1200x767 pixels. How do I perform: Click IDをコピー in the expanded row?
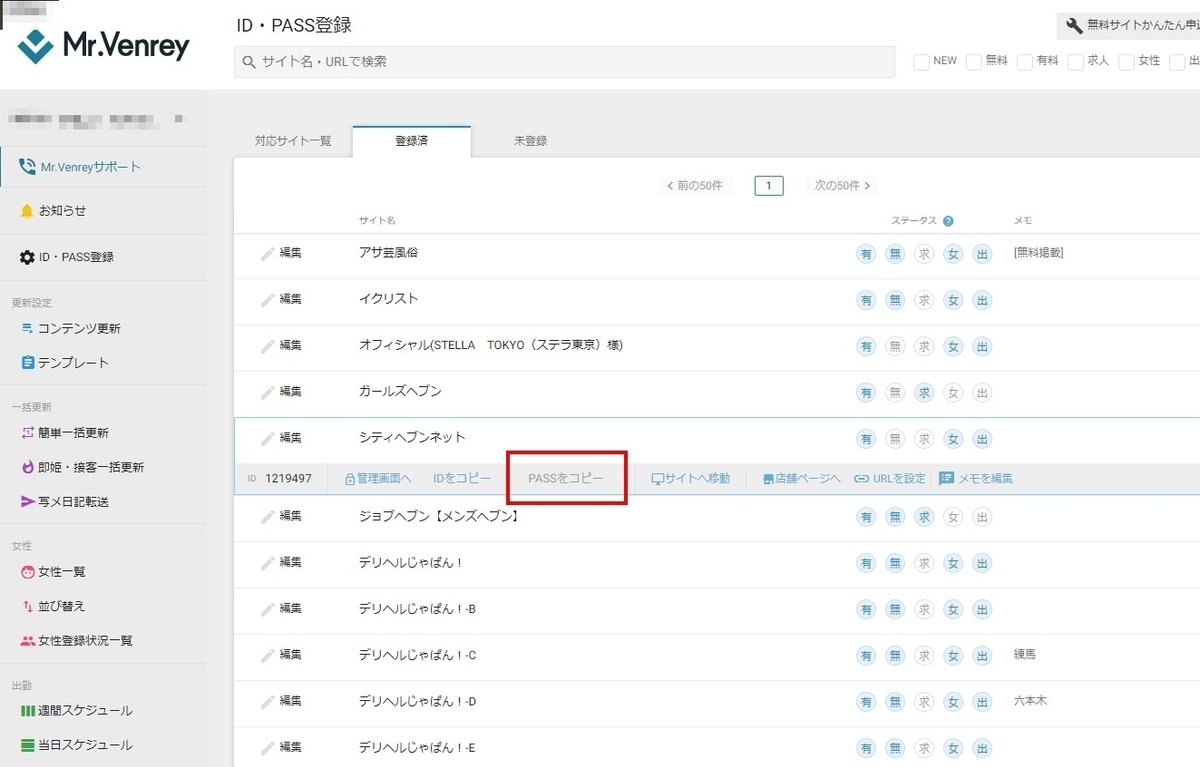462,479
